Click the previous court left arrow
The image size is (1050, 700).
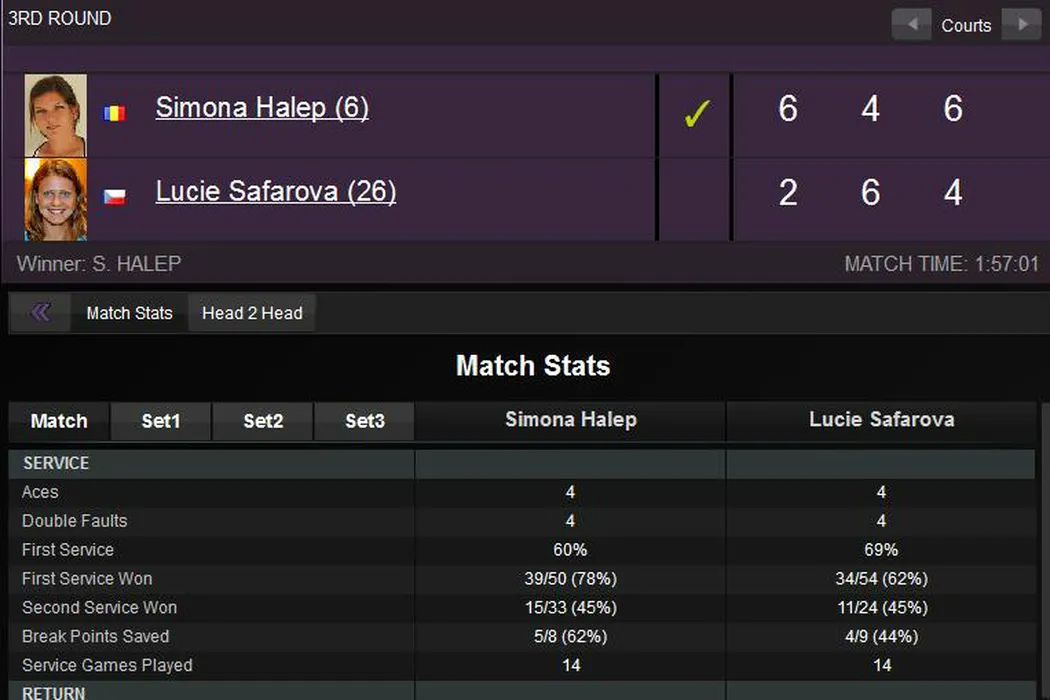tap(911, 25)
